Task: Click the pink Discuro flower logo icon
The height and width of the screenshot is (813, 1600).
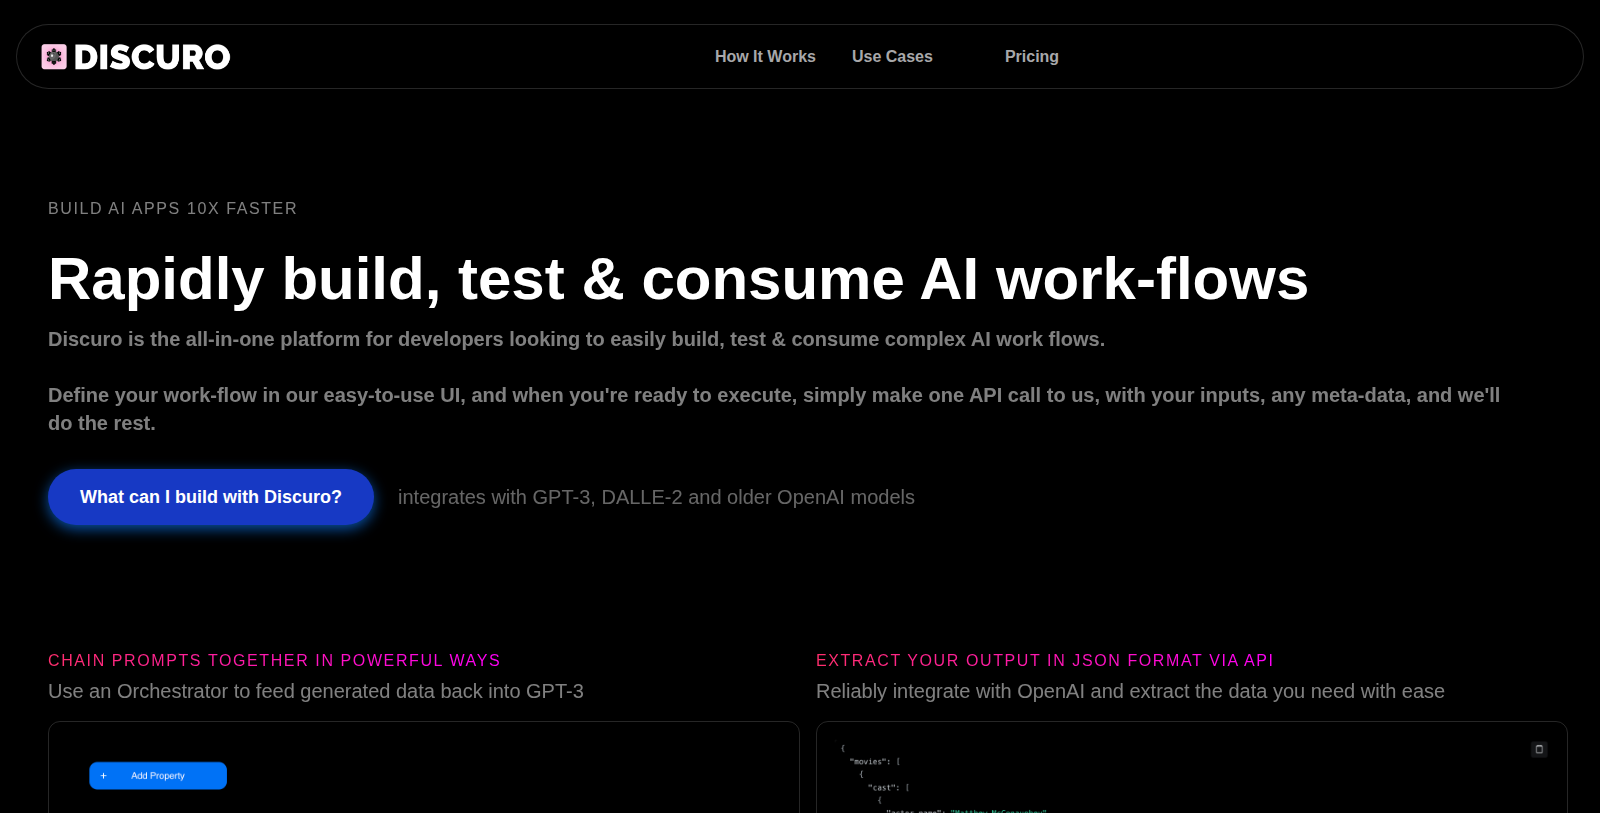Action: [x=54, y=57]
